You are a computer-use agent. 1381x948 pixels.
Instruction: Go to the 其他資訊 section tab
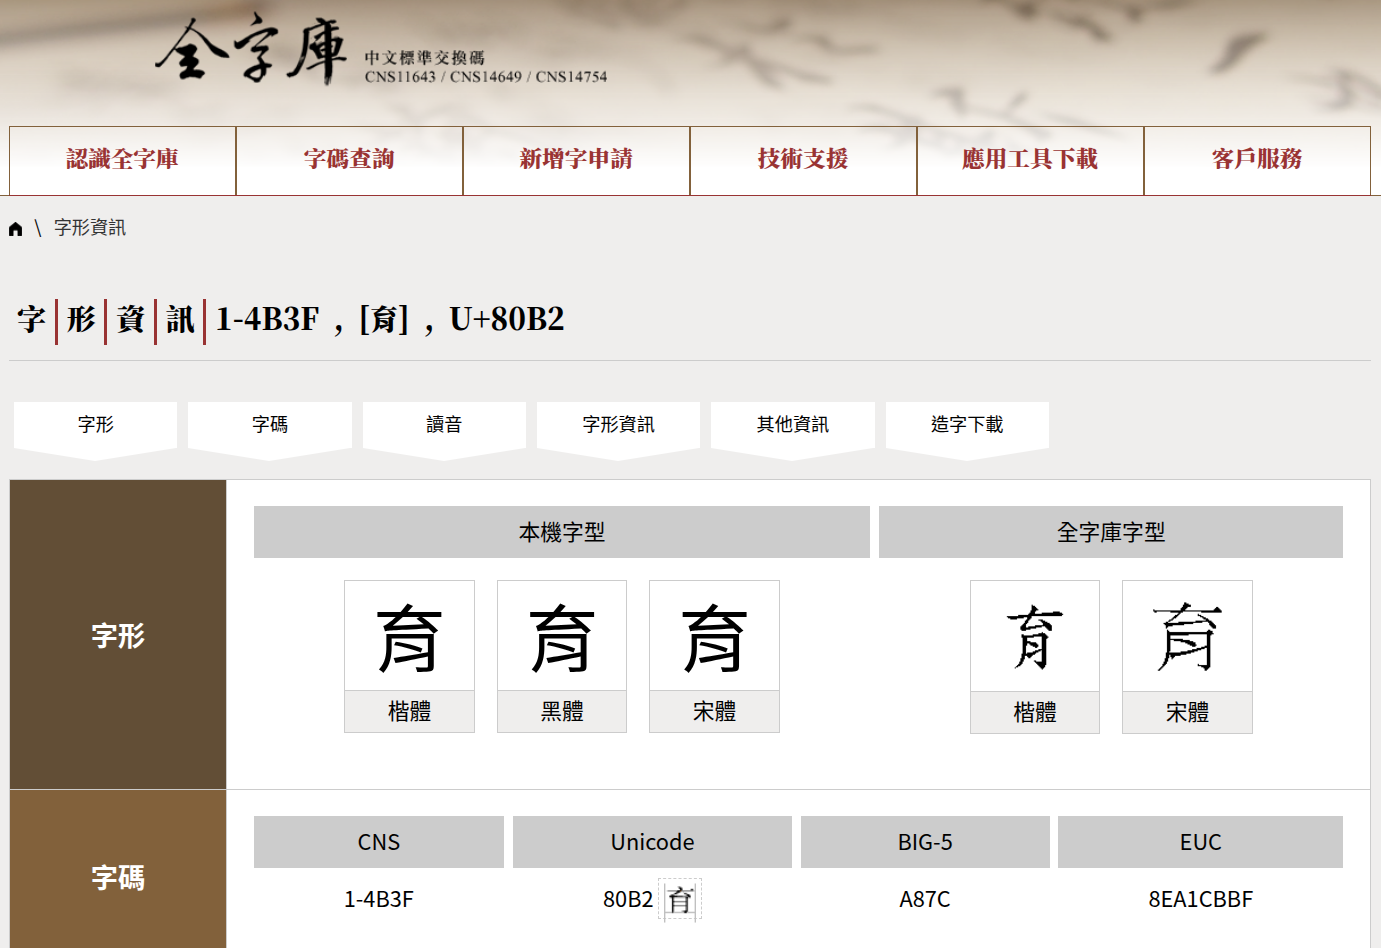point(793,425)
